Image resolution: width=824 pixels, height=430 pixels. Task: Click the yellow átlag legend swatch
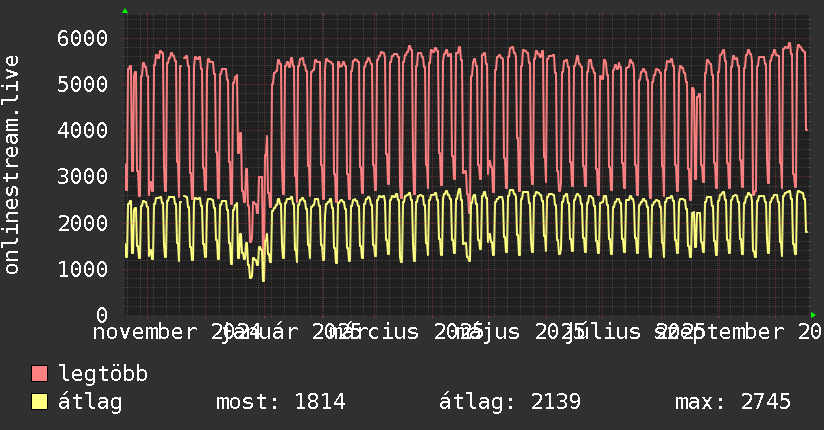coord(39,401)
